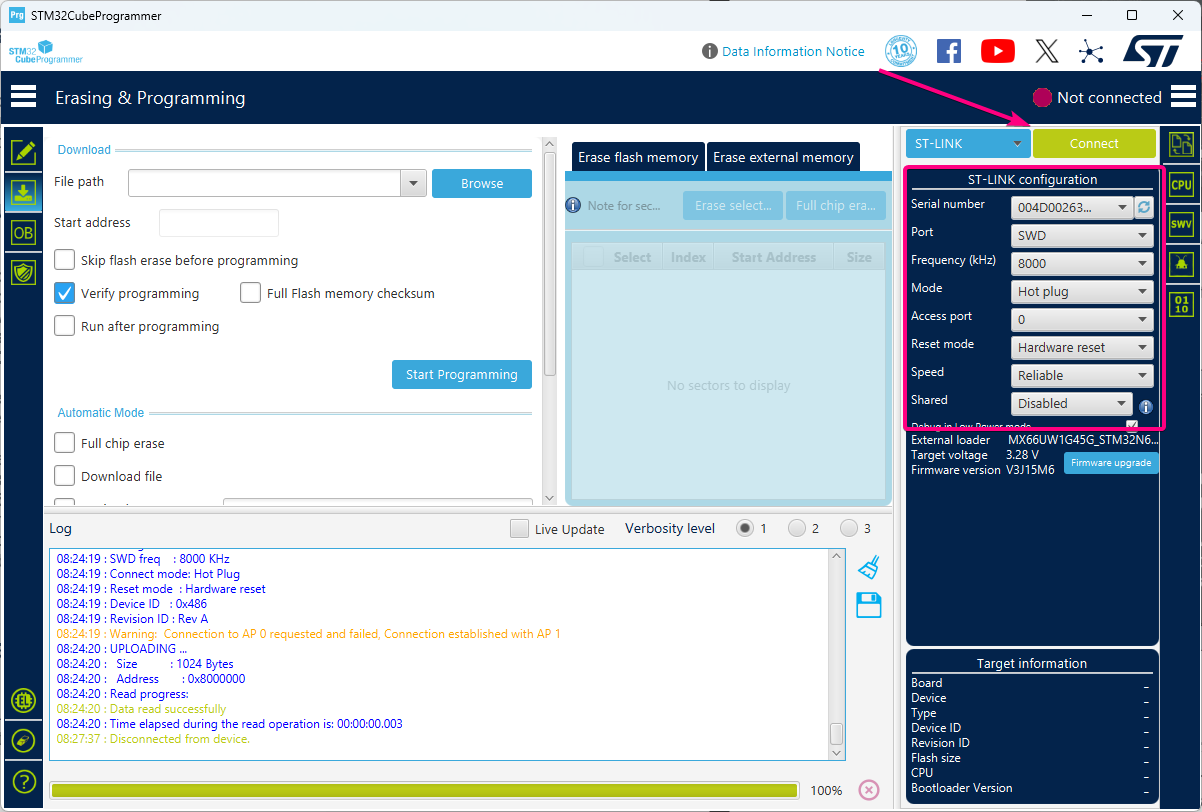The image size is (1202, 812).
Task: Open the Erasing & Programming panel icon
Action: 22,193
